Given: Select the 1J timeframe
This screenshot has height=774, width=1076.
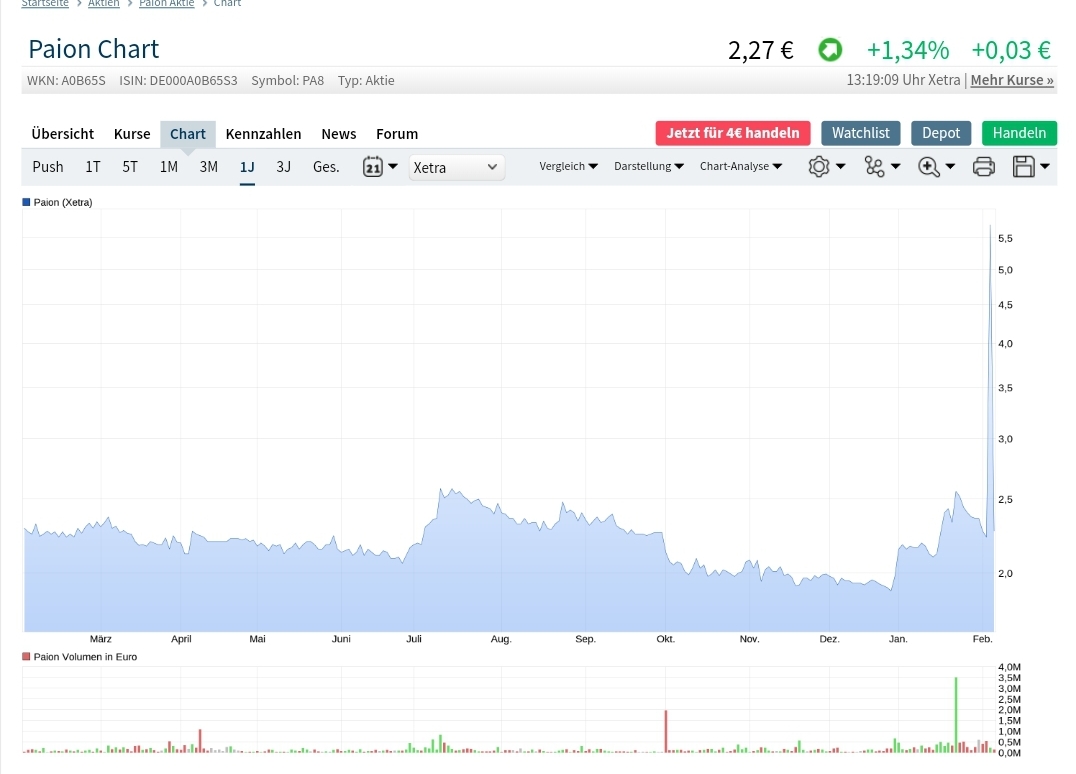Looking at the screenshot, I should (x=247, y=167).
